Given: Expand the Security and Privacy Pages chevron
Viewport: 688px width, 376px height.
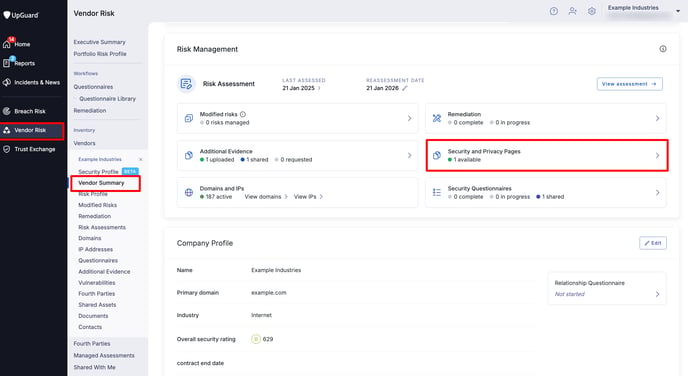Looking at the screenshot, I should [657, 155].
